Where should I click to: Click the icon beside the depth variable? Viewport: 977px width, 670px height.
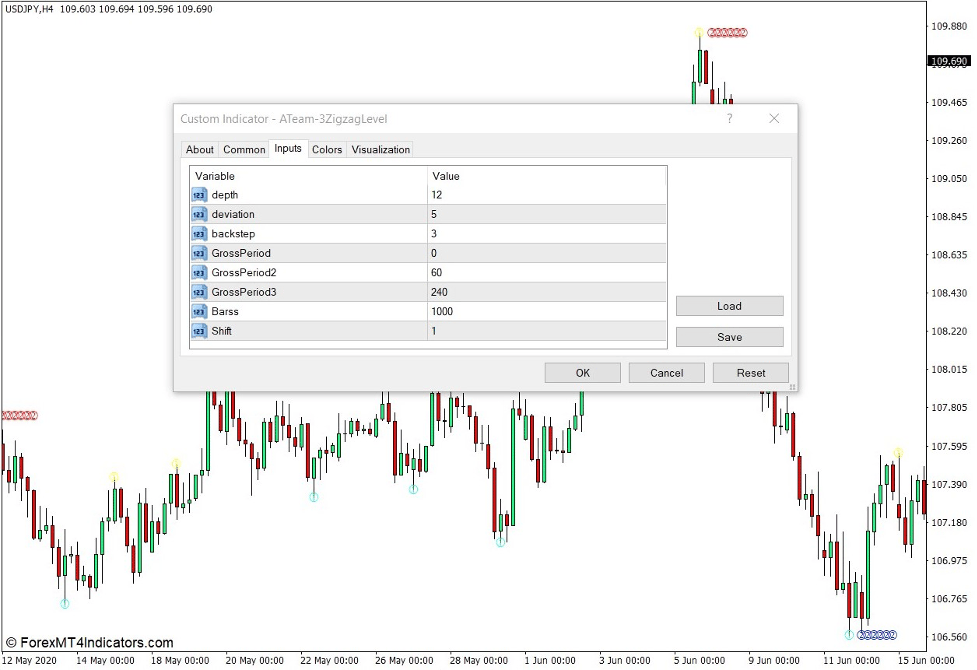click(199, 195)
